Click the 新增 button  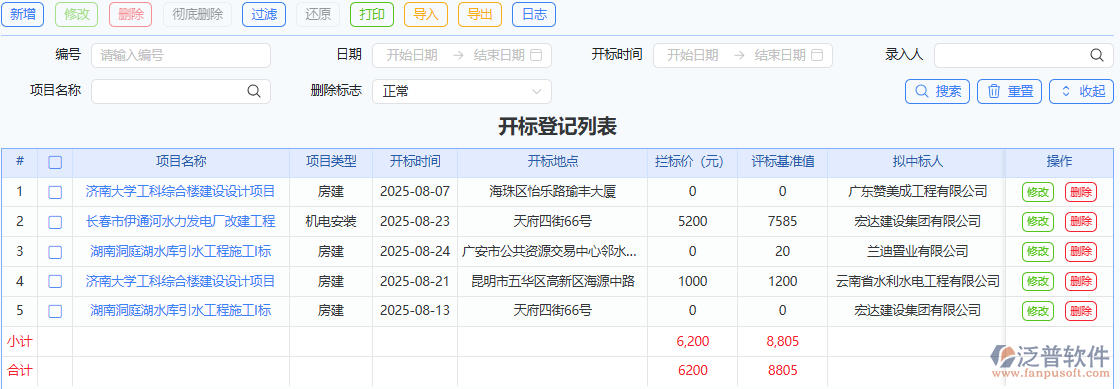coord(23,14)
